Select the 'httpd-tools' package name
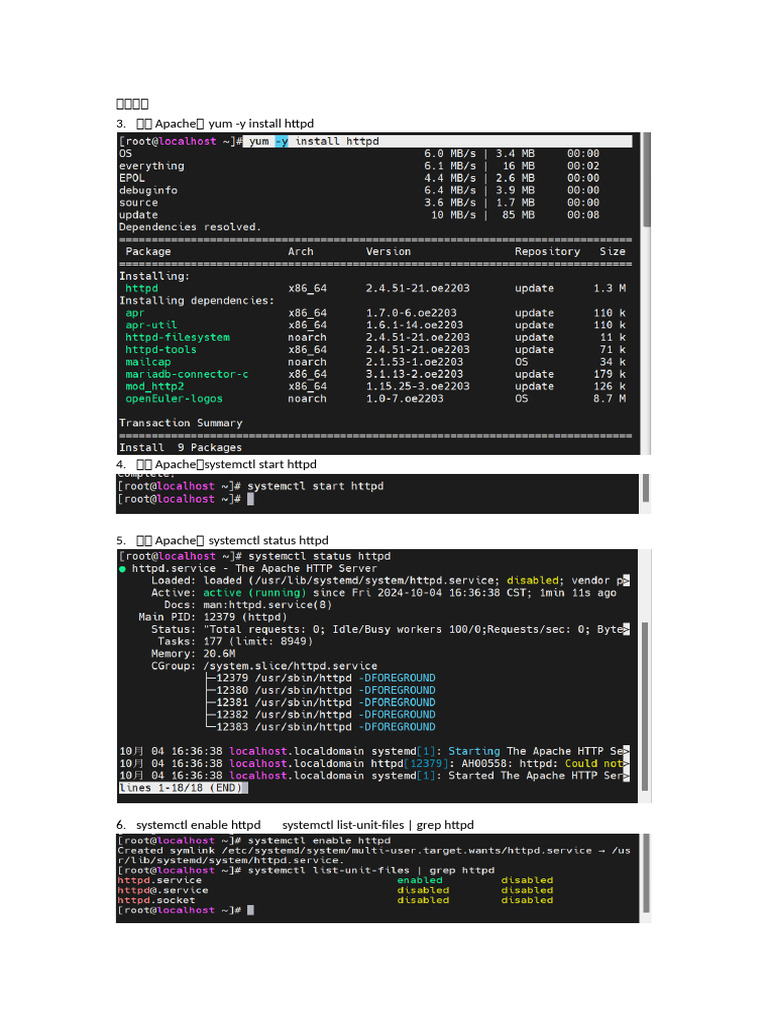Image resolution: width=768 pixels, height=1024 pixels. pyautogui.click(x=161, y=349)
